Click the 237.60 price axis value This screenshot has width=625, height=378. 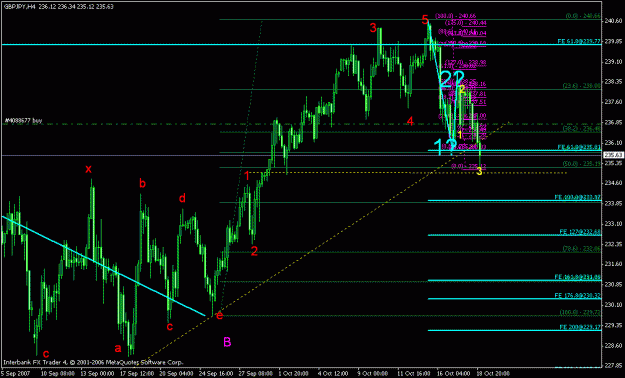click(612, 102)
